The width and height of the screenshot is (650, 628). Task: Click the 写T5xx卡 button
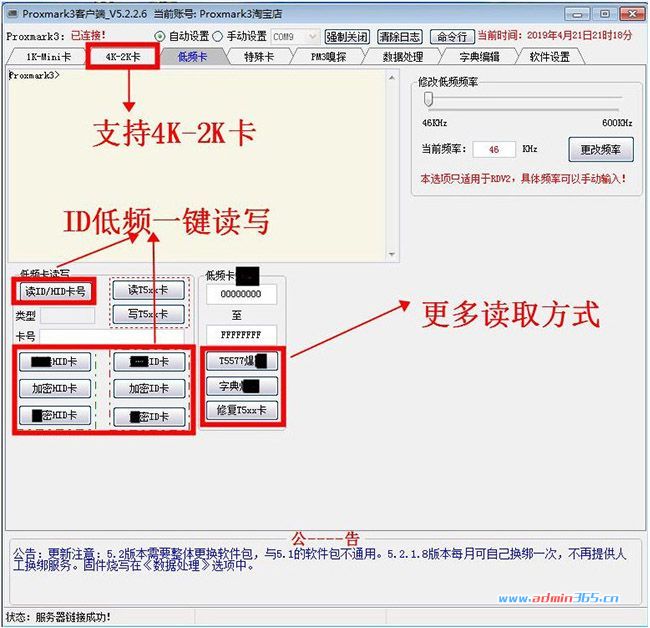148,314
